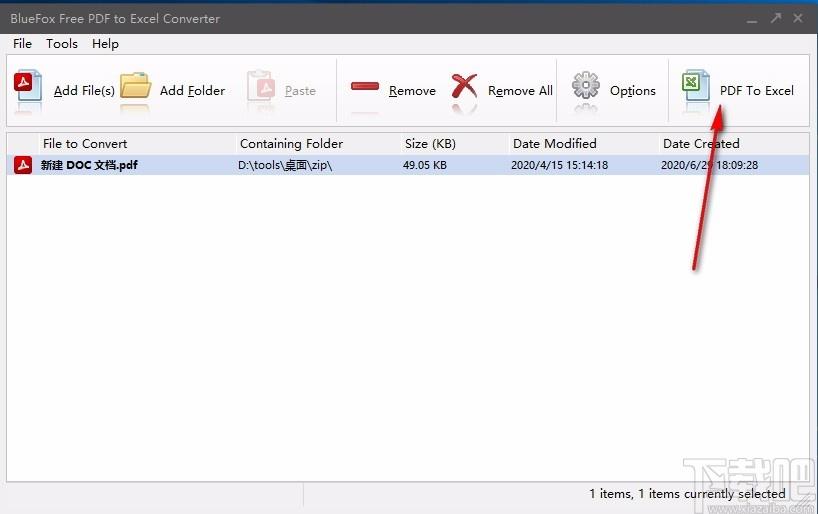Click the Remove label
818x514 pixels.
point(412,91)
